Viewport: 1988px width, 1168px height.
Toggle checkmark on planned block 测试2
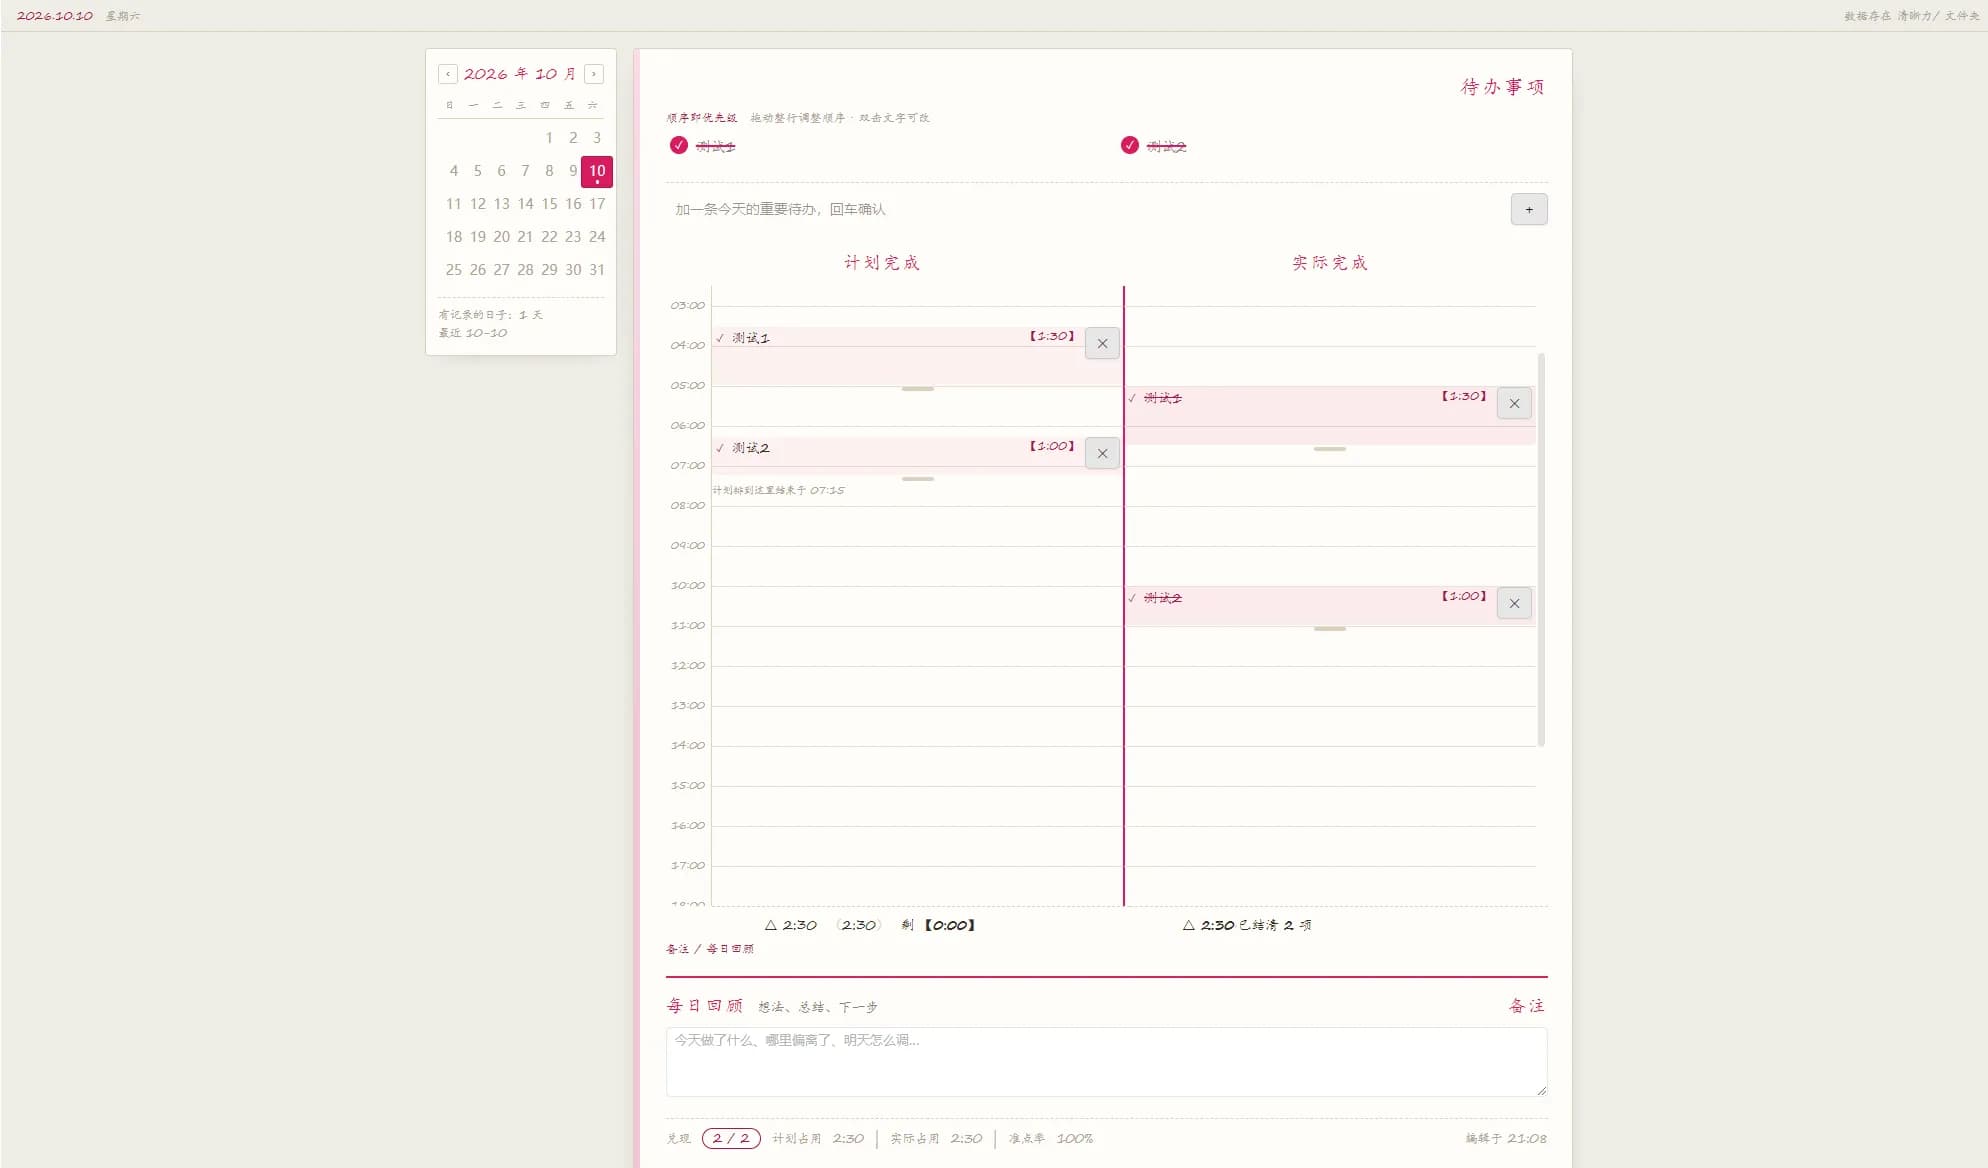720,448
